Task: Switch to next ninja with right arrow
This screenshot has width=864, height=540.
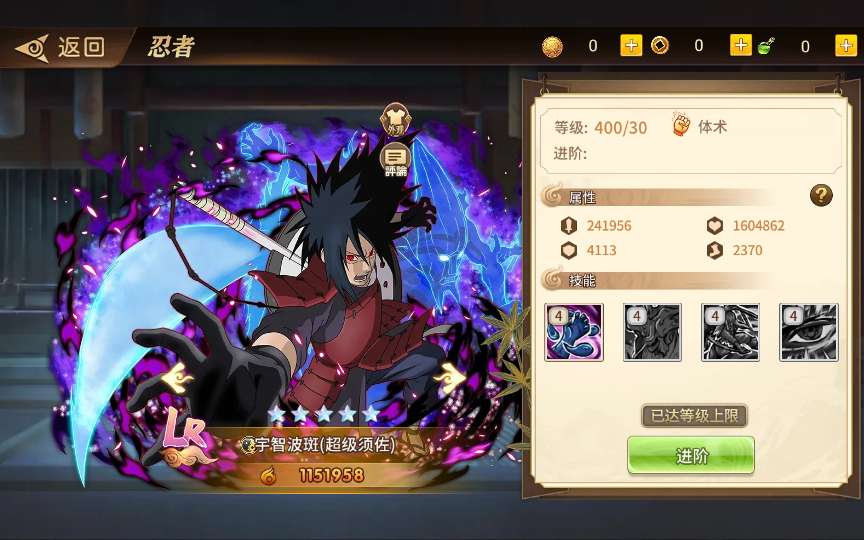Action: coord(449,379)
